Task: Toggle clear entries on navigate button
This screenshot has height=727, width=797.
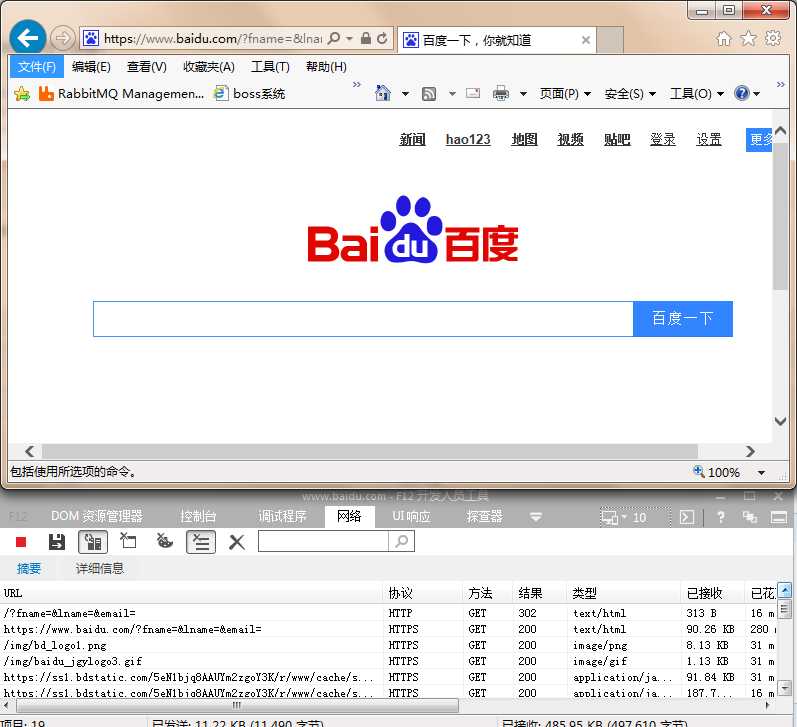Action: pos(201,542)
